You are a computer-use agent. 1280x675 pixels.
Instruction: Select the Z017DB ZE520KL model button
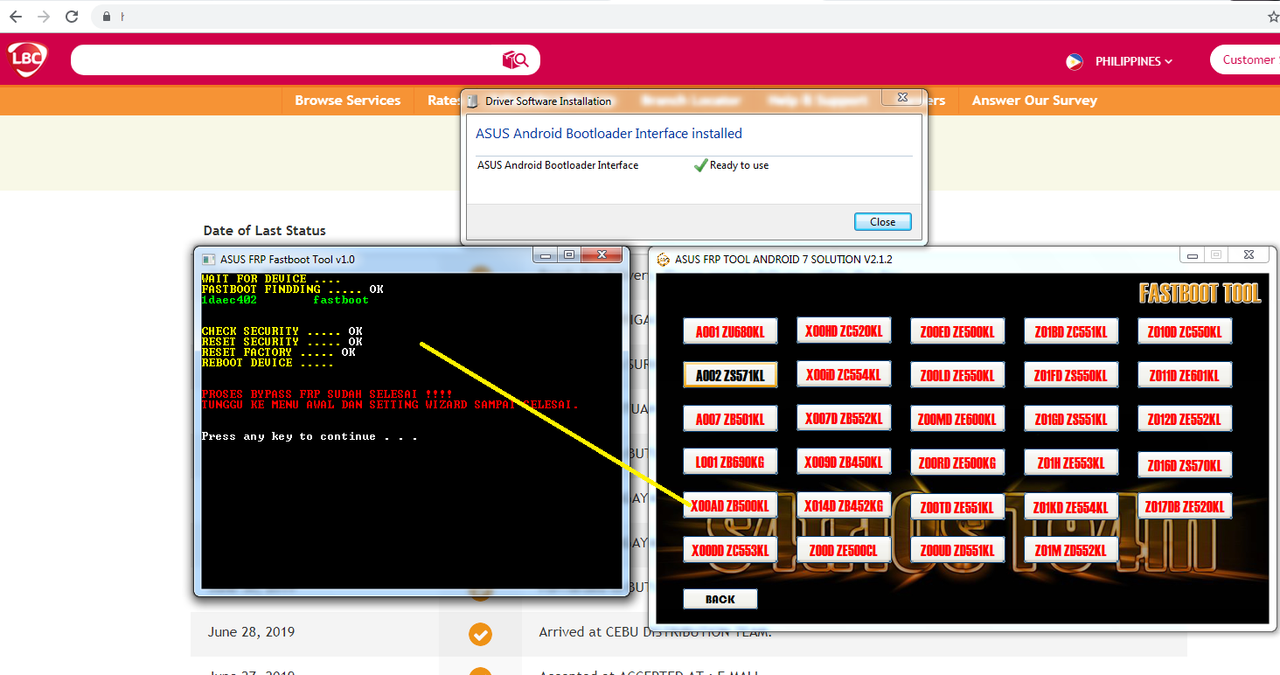coord(1184,506)
